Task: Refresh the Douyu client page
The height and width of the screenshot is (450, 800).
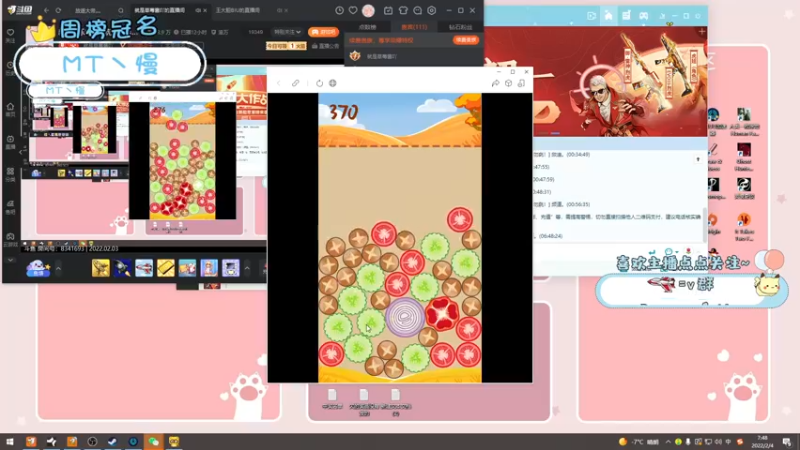Action: 58,10
